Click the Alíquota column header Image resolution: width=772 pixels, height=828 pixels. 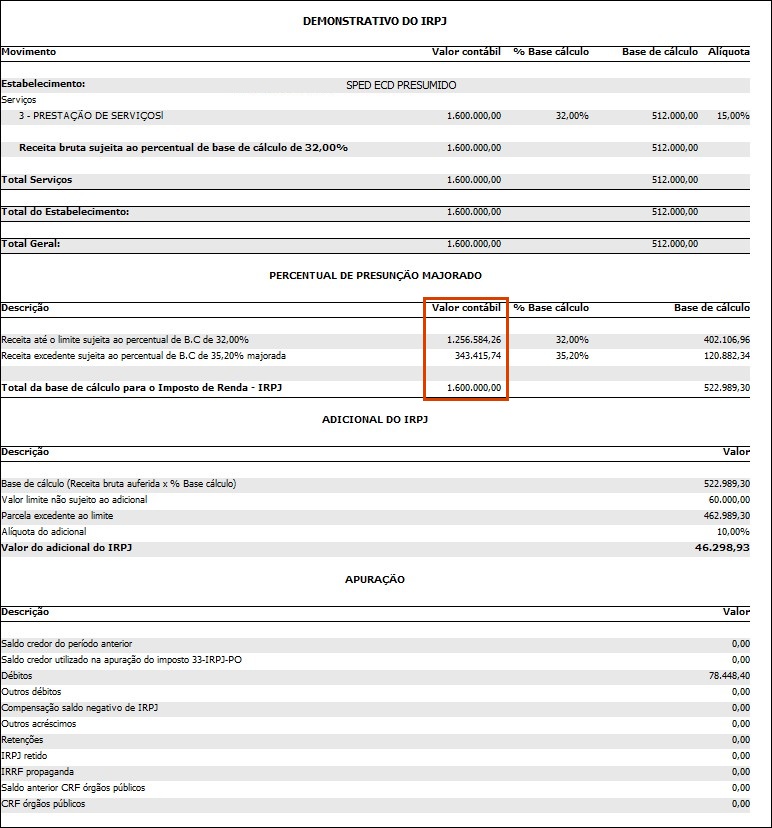click(x=729, y=52)
